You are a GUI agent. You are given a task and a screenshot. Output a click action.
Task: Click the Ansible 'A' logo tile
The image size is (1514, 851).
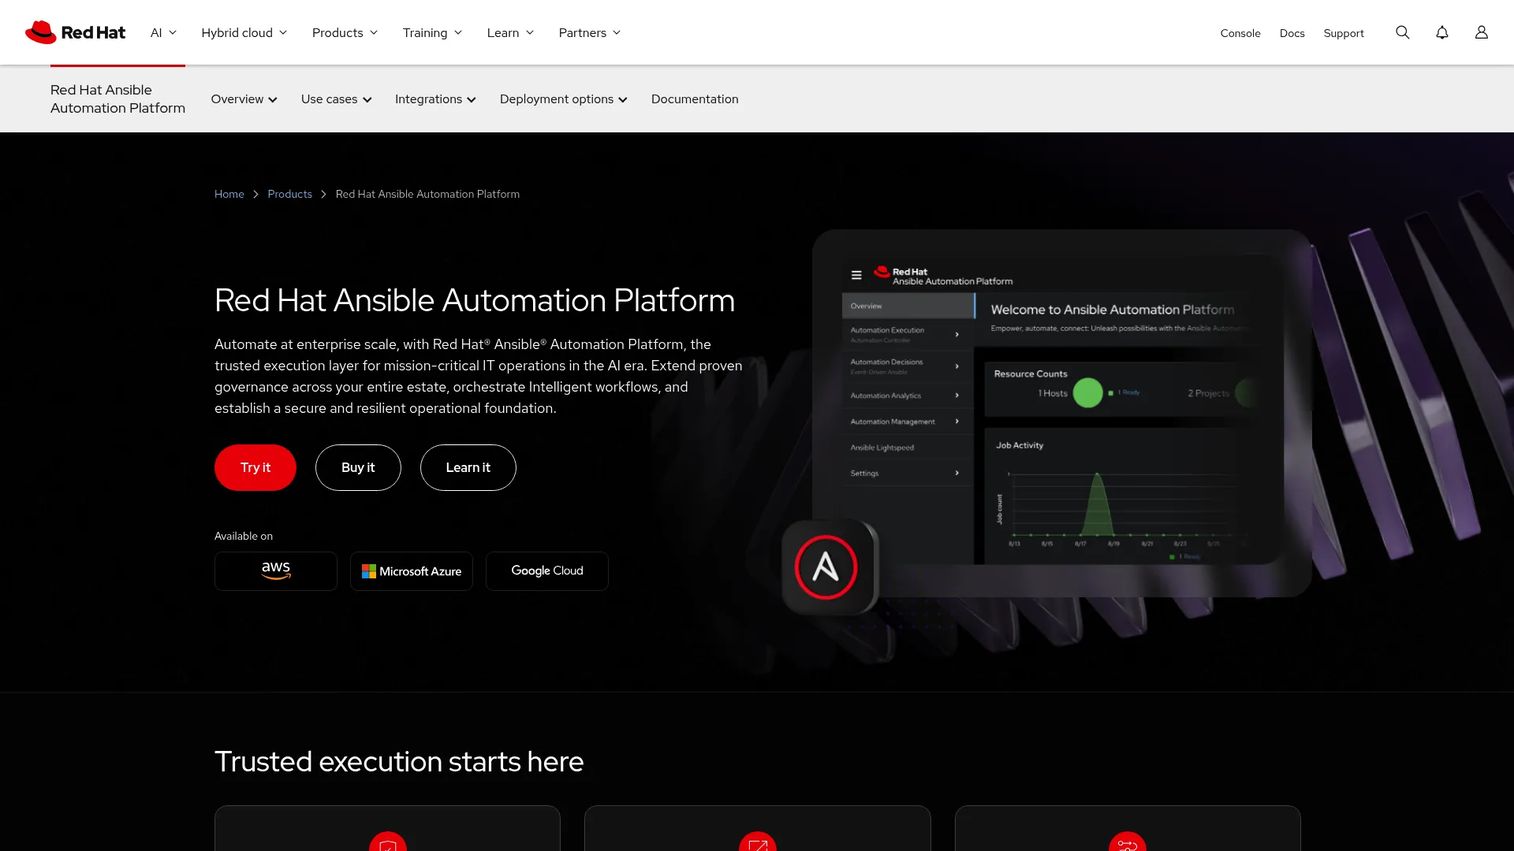pyautogui.click(x=826, y=567)
